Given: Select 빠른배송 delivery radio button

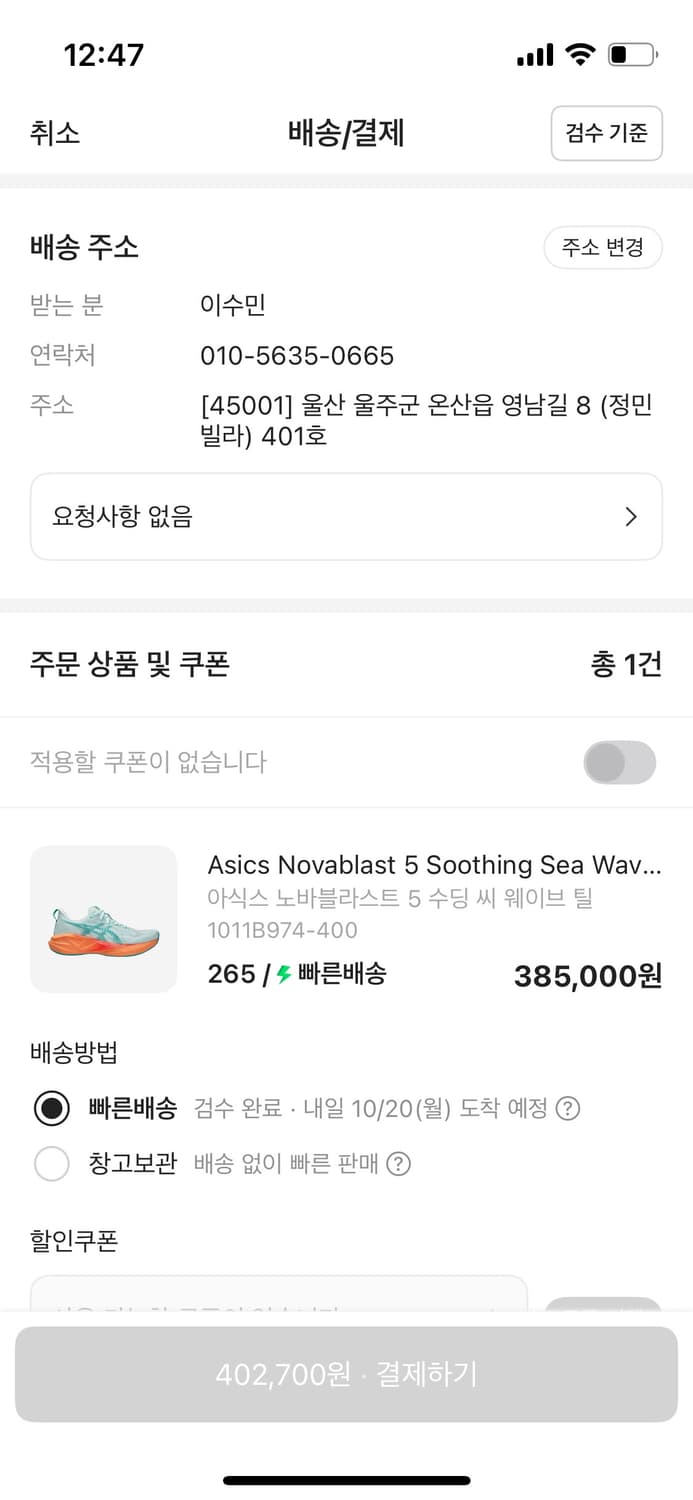Looking at the screenshot, I should coord(52,1109).
